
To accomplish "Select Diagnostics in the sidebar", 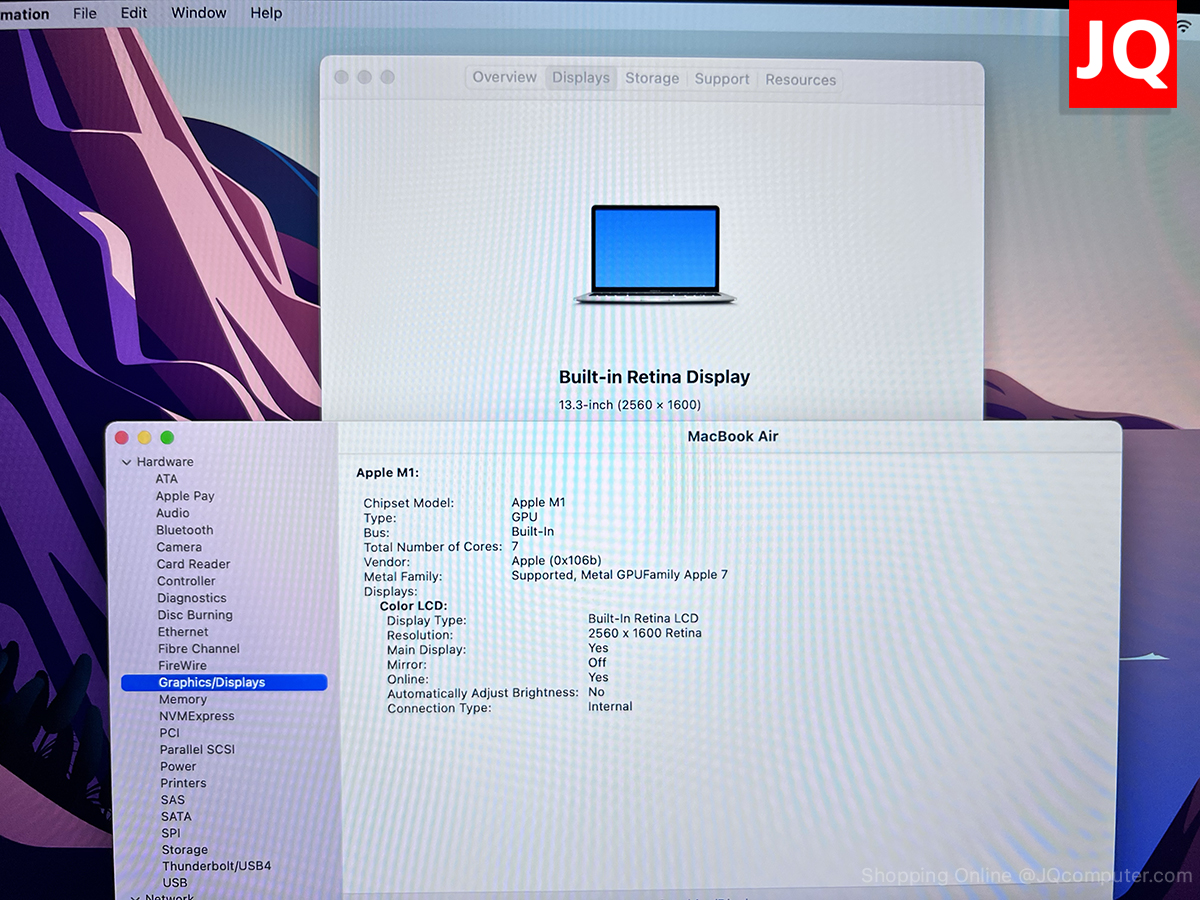I will pyautogui.click(x=192, y=598).
